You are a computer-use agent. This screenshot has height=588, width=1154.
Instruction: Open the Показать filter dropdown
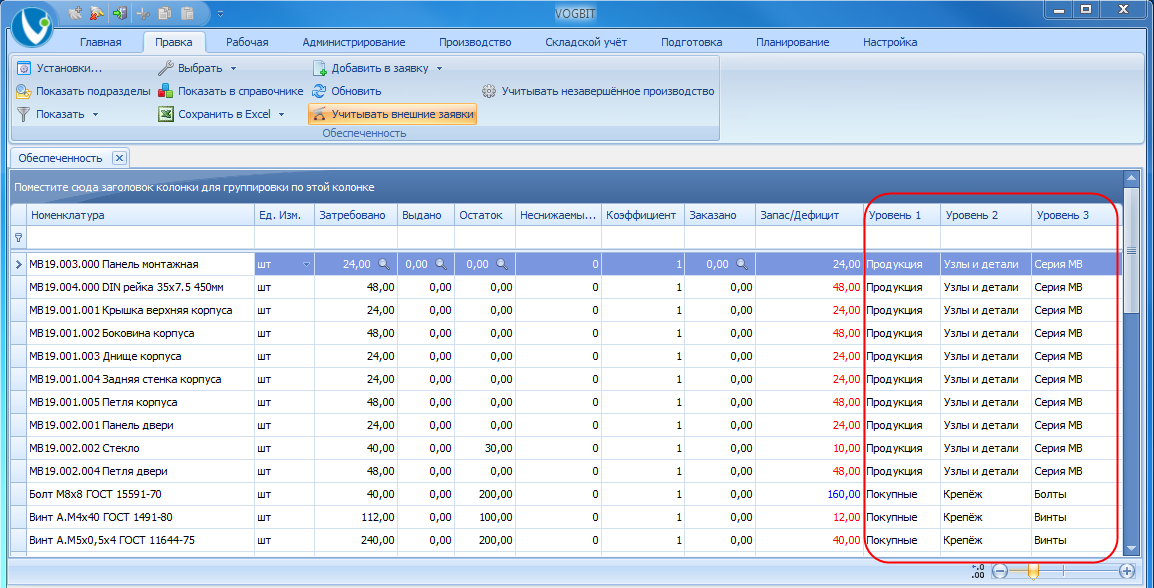coord(96,115)
